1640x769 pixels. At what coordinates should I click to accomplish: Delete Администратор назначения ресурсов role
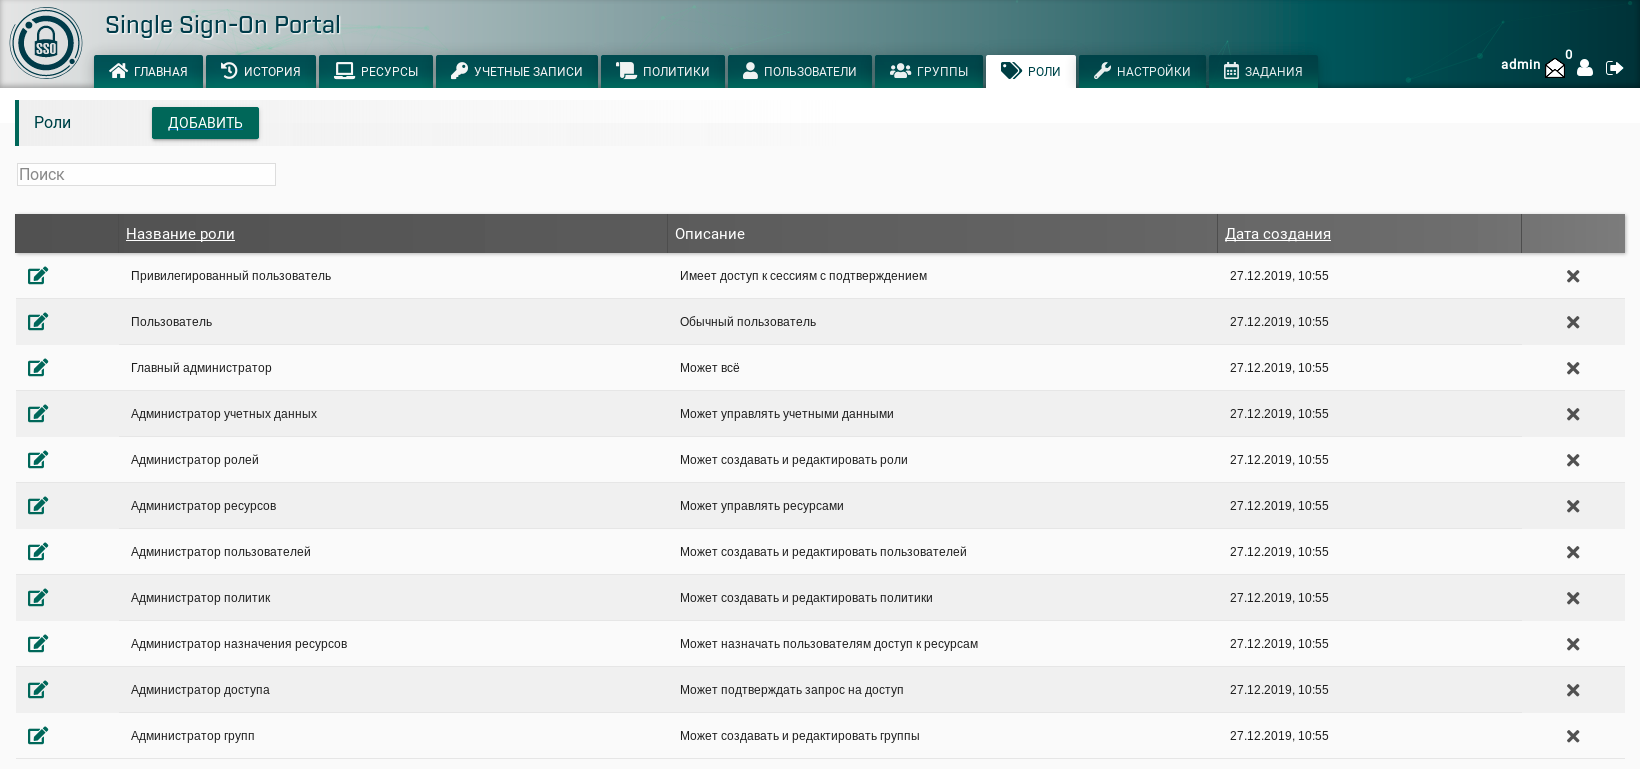[1573, 644]
